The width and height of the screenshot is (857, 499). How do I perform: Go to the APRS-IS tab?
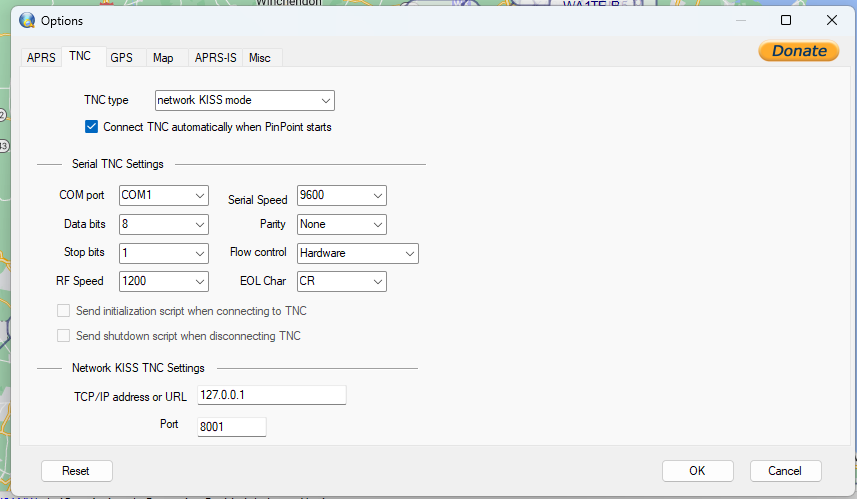[x=215, y=57]
